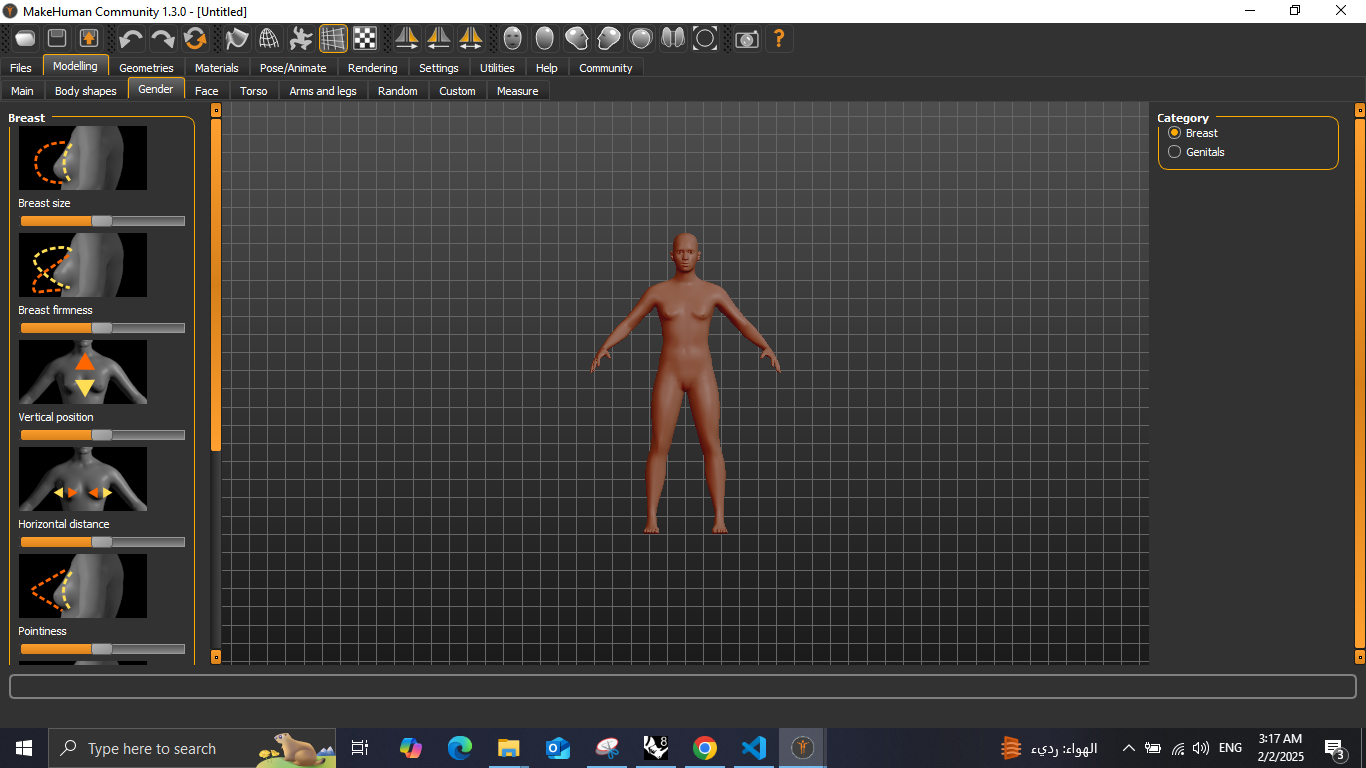1366x768 pixels.
Task: Open the Help tab
Action: (547, 68)
